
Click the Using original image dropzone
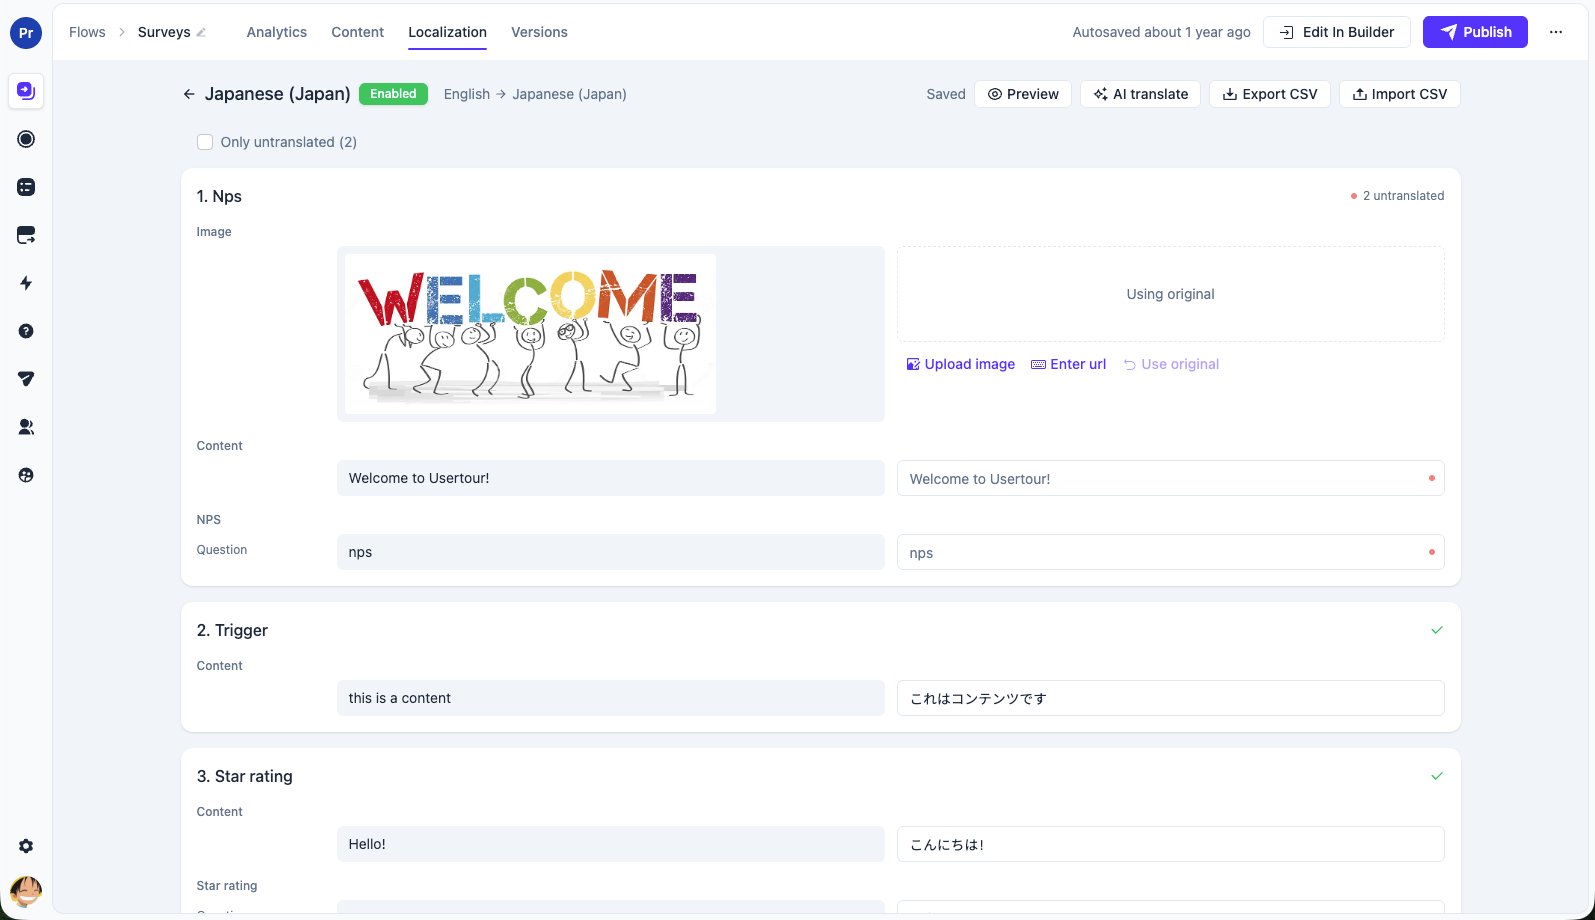1170,294
